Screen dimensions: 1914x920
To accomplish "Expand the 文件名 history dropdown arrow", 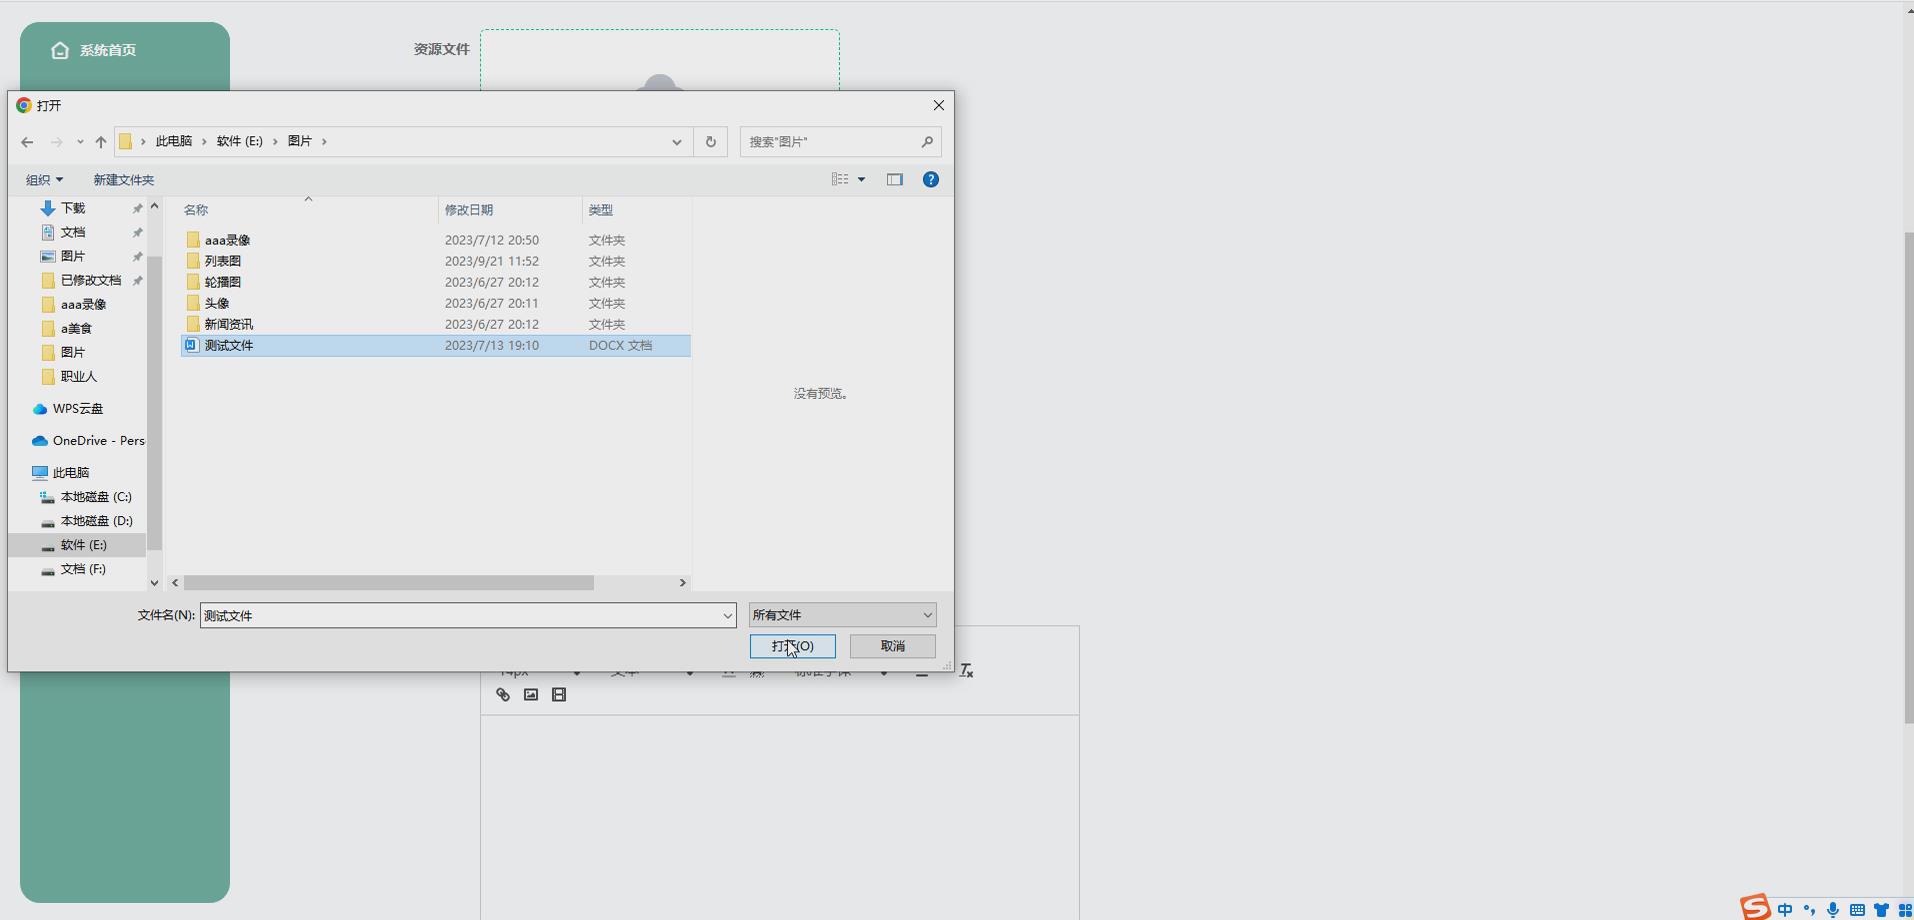I will pos(727,616).
